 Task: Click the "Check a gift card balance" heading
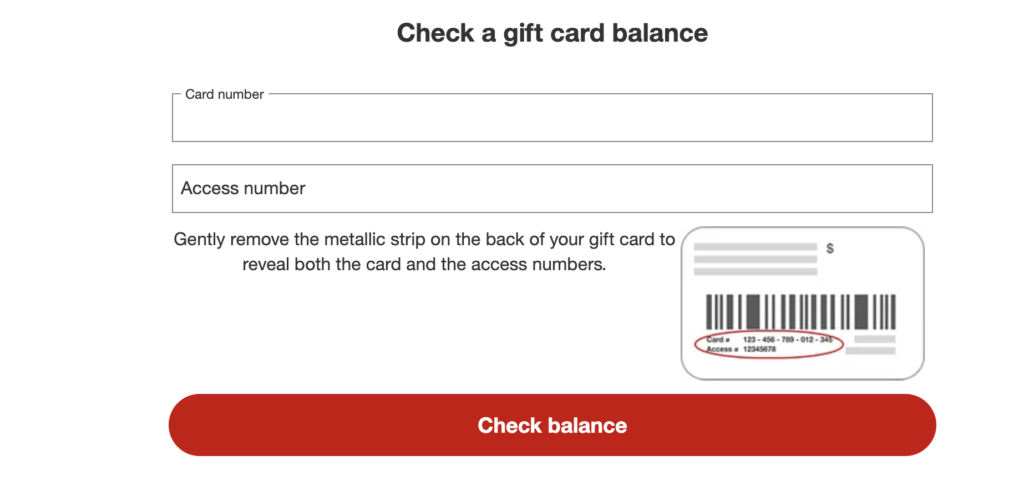tap(552, 32)
